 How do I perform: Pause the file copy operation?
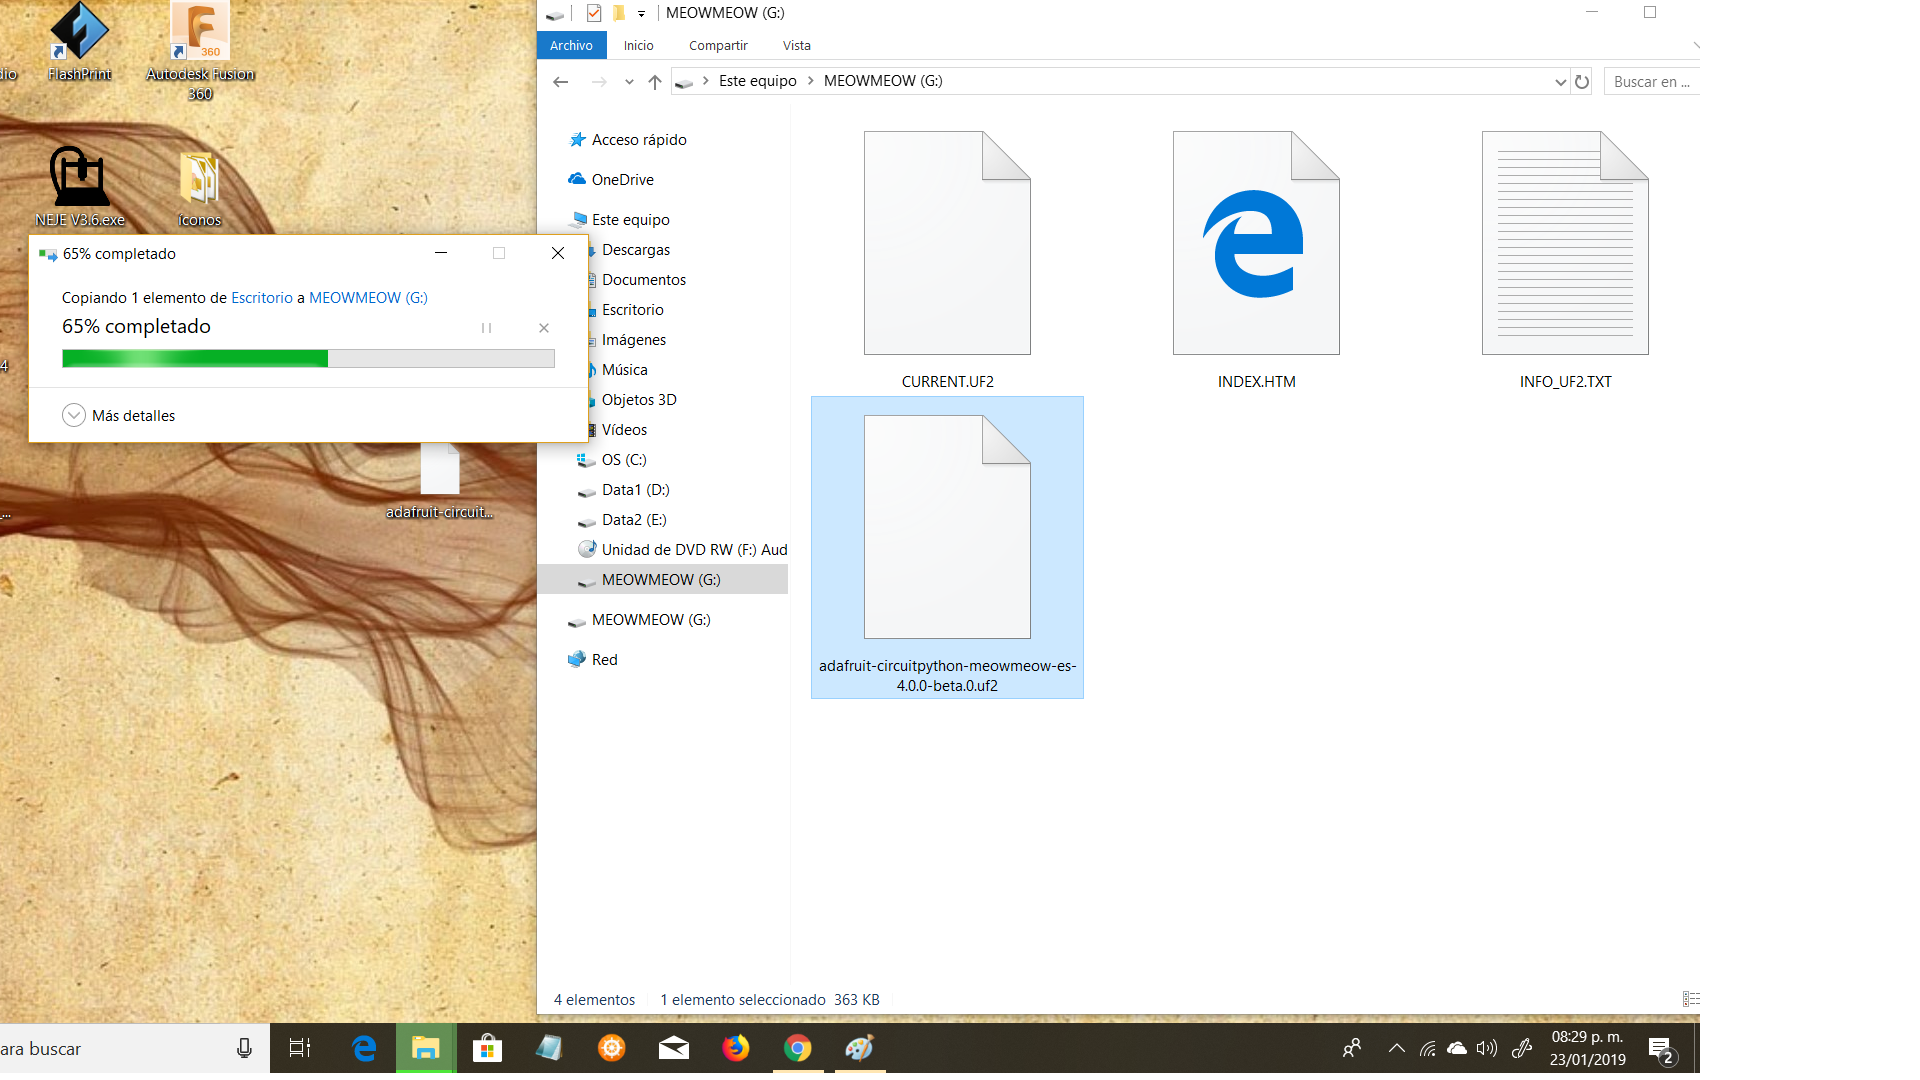click(x=486, y=328)
